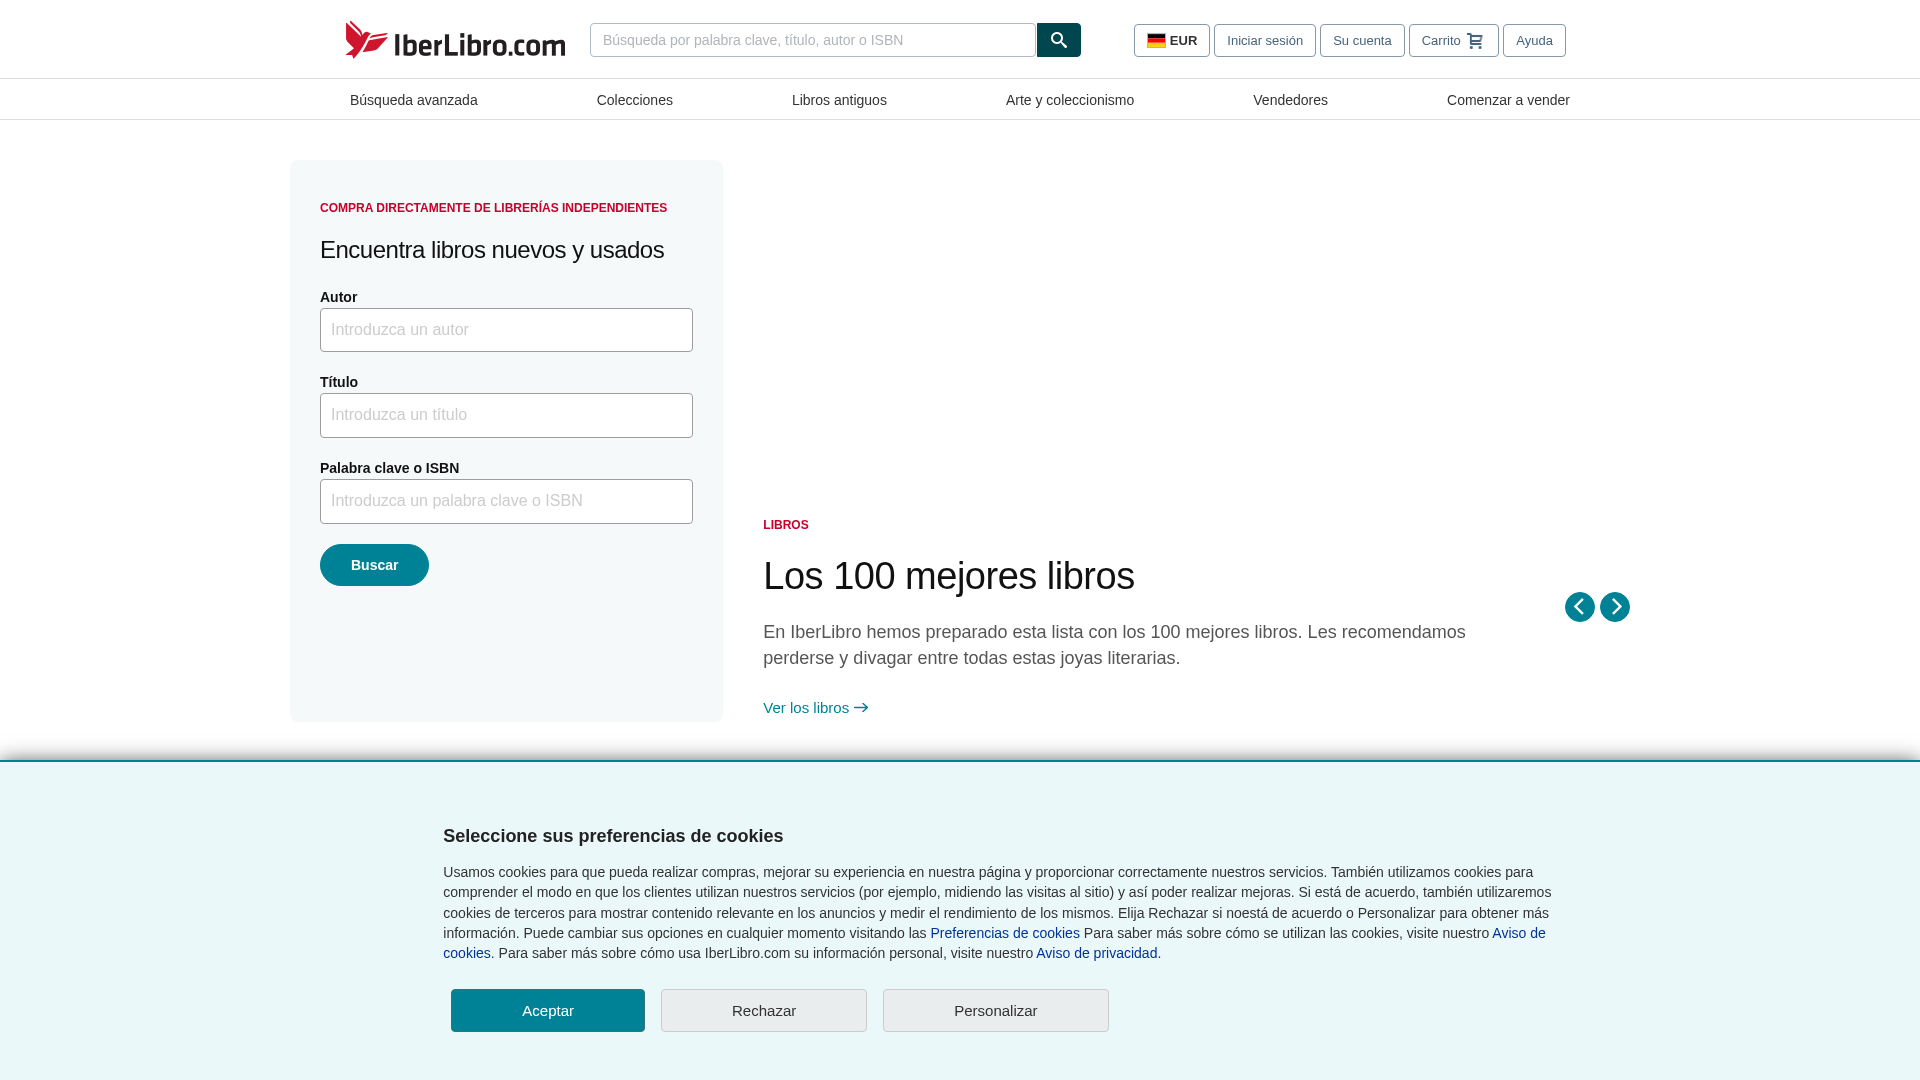
Task: Open the Carrito shopping cart
Action: coord(1453,41)
